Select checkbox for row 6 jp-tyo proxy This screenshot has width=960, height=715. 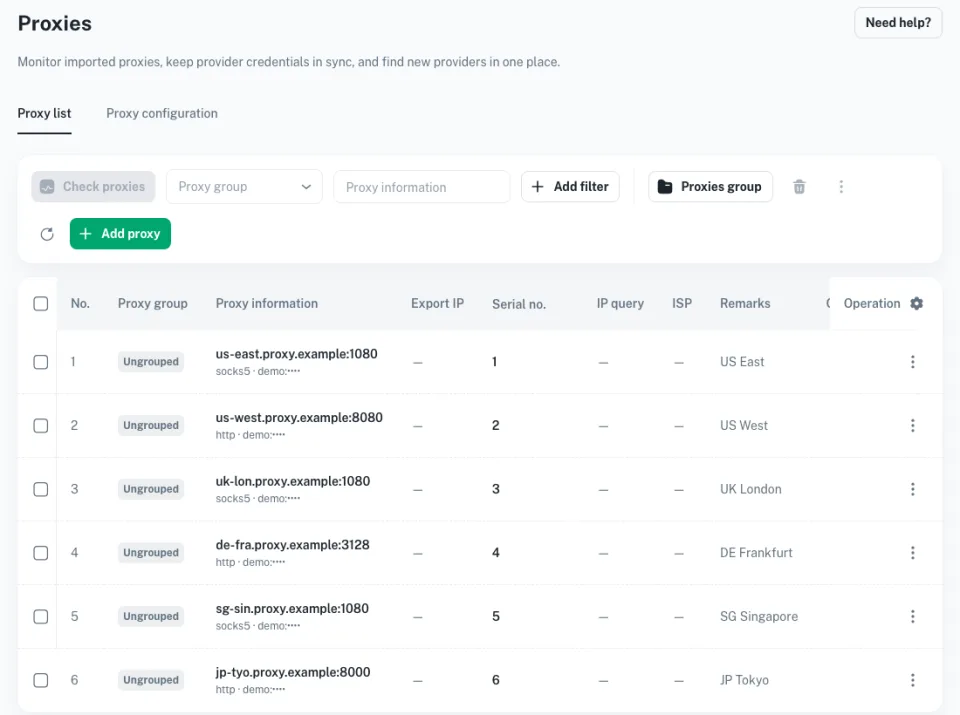[x=41, y=680]
